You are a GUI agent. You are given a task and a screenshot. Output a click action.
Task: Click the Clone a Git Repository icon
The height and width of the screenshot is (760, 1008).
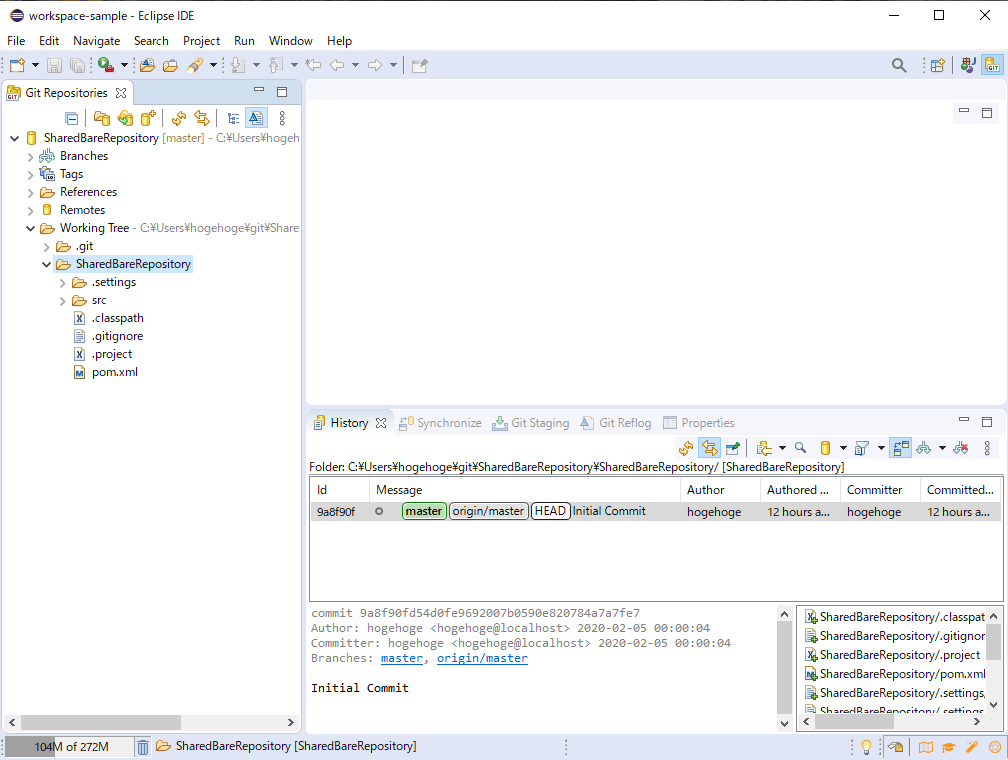[x=125, y=118]
